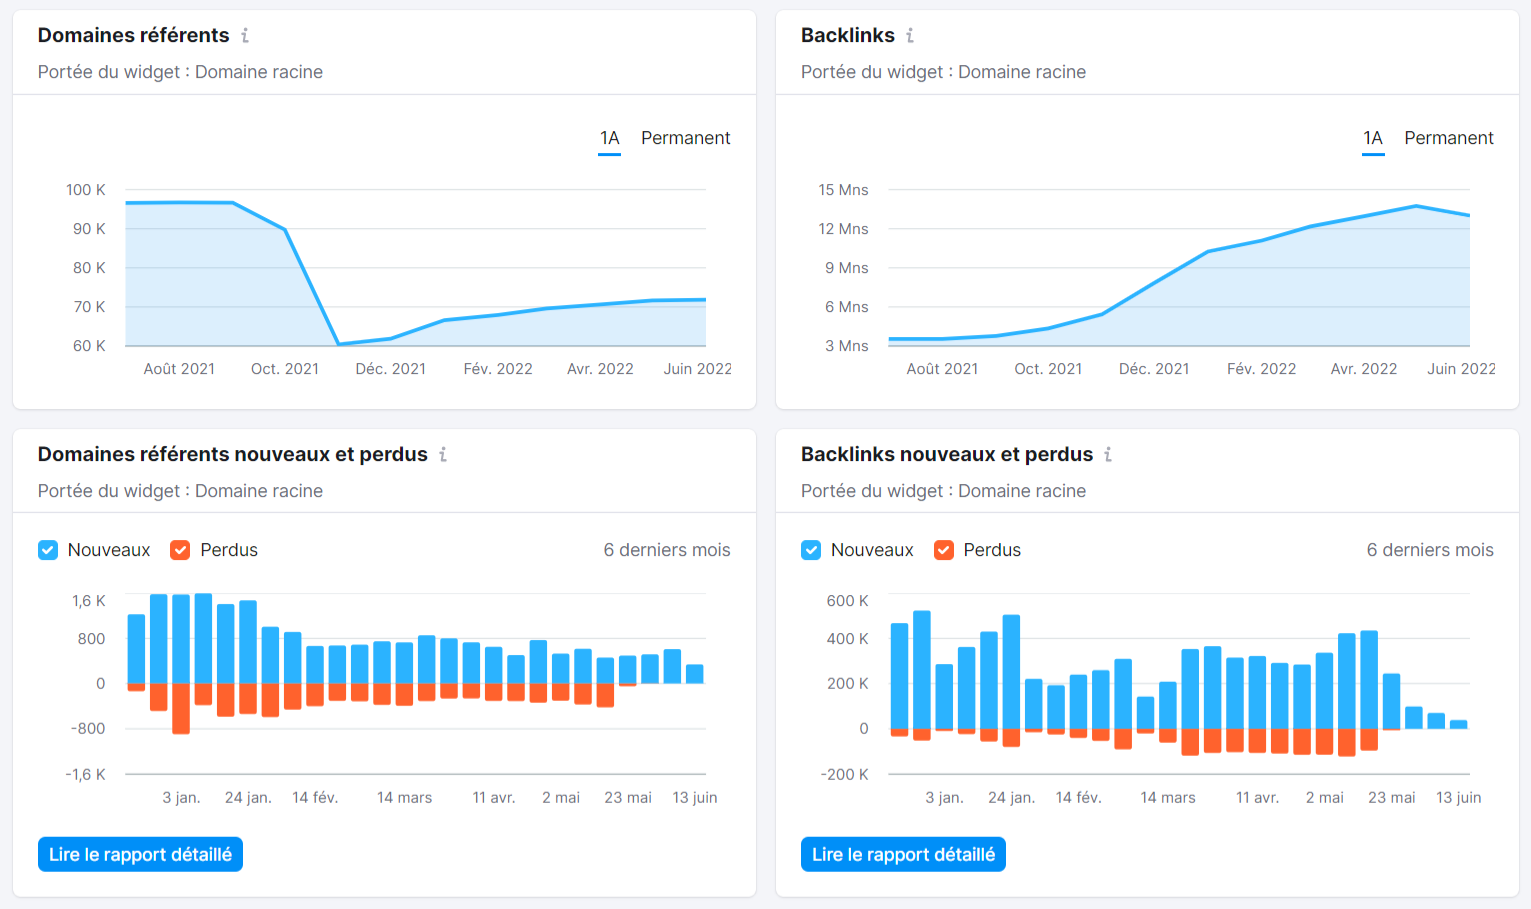Open the detailed report for referring domains
Viewport: 1531px width, 909px height.
tap(139, 853)
